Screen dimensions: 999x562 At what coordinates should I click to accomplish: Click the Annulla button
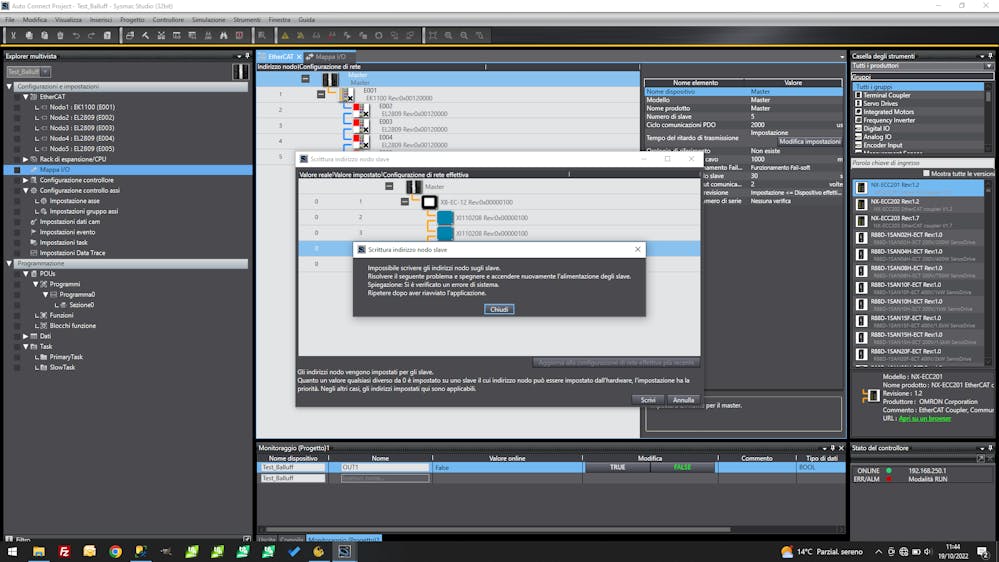coord(683,399)
